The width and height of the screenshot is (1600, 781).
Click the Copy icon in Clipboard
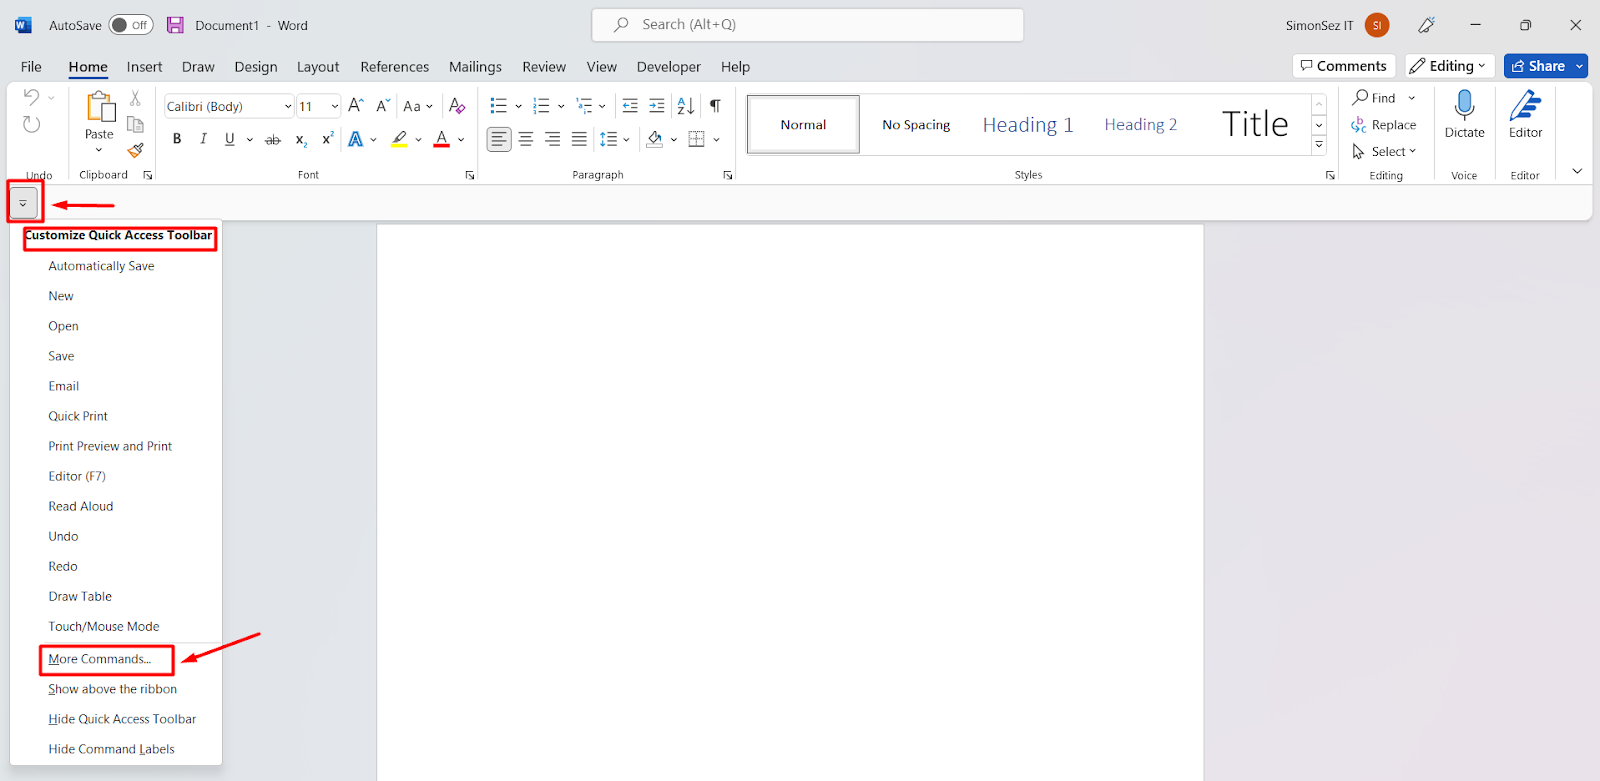(x=135, y=124)
